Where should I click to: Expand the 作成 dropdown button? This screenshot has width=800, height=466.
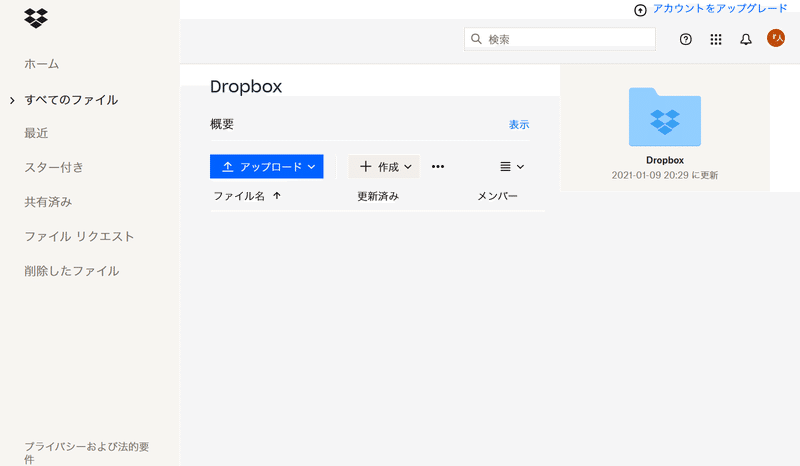pos(384,166)
